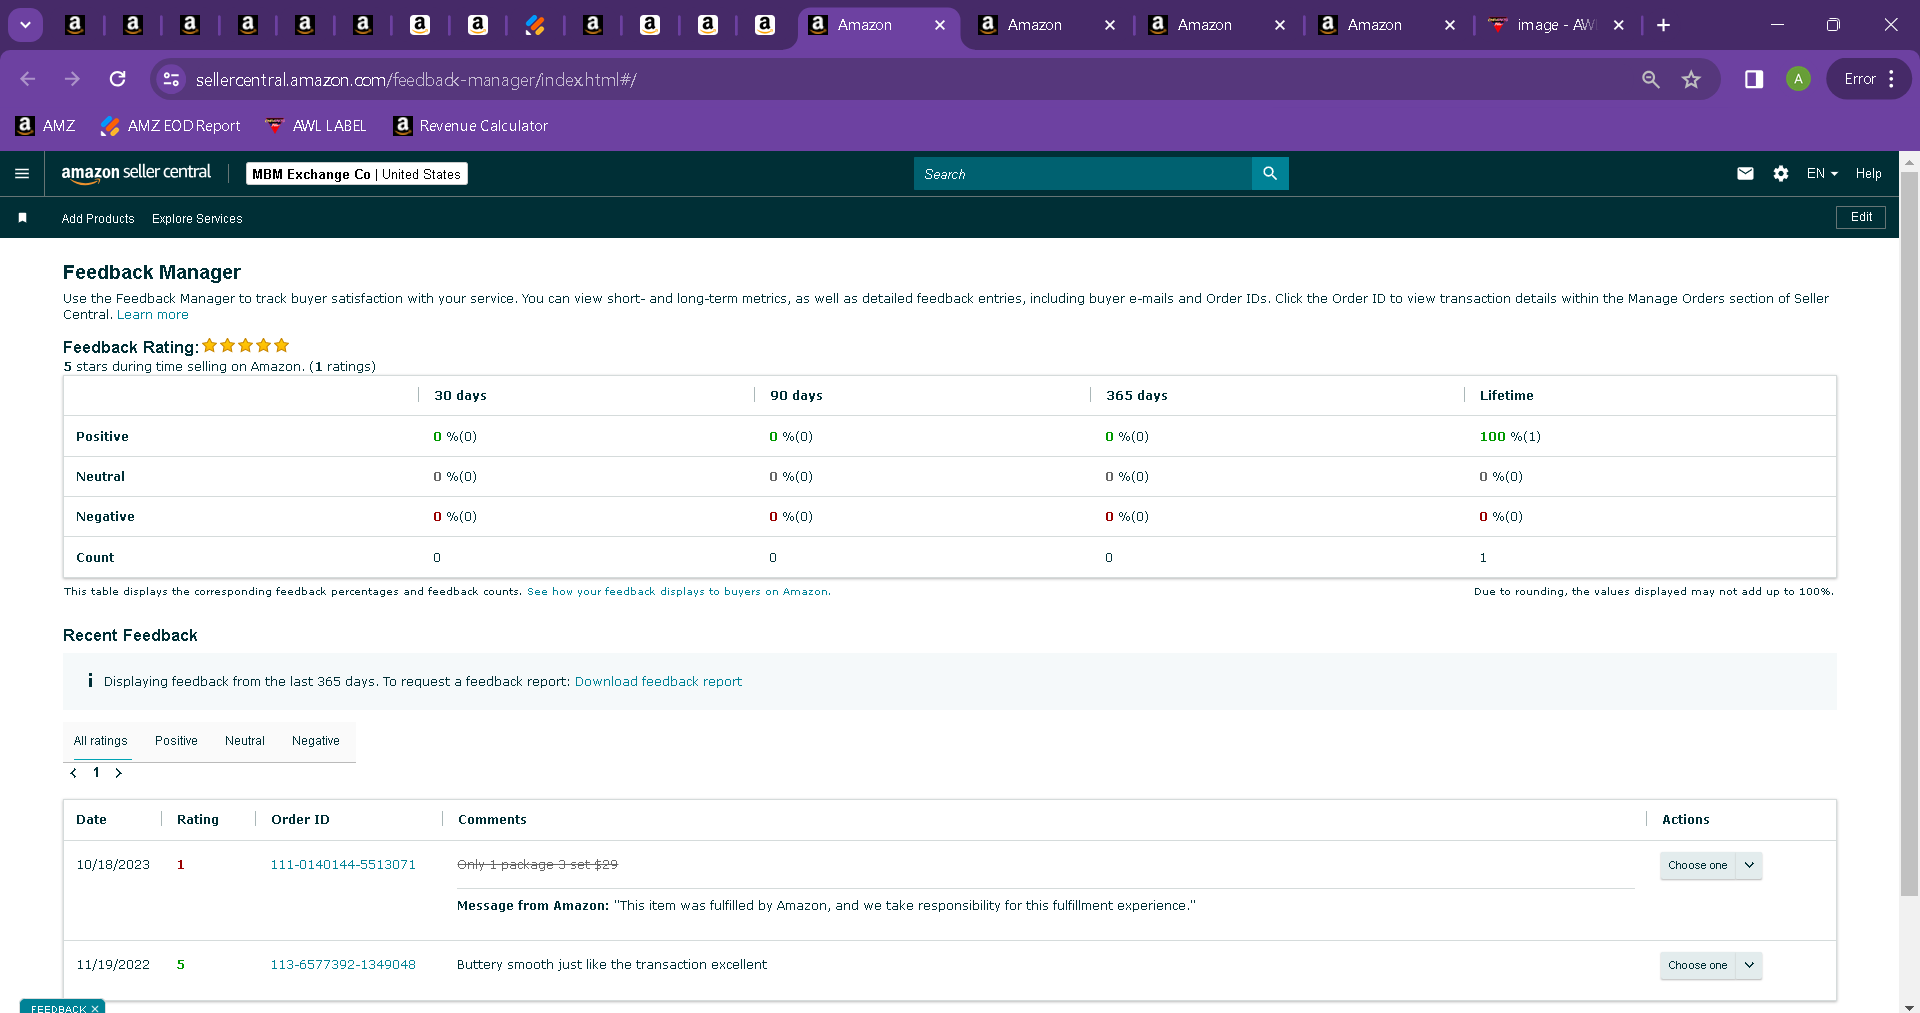The width and height of the screenshot is (1920, 1013).
Task: Open See how your feedback displays link
Action: [x=678, y=592]
